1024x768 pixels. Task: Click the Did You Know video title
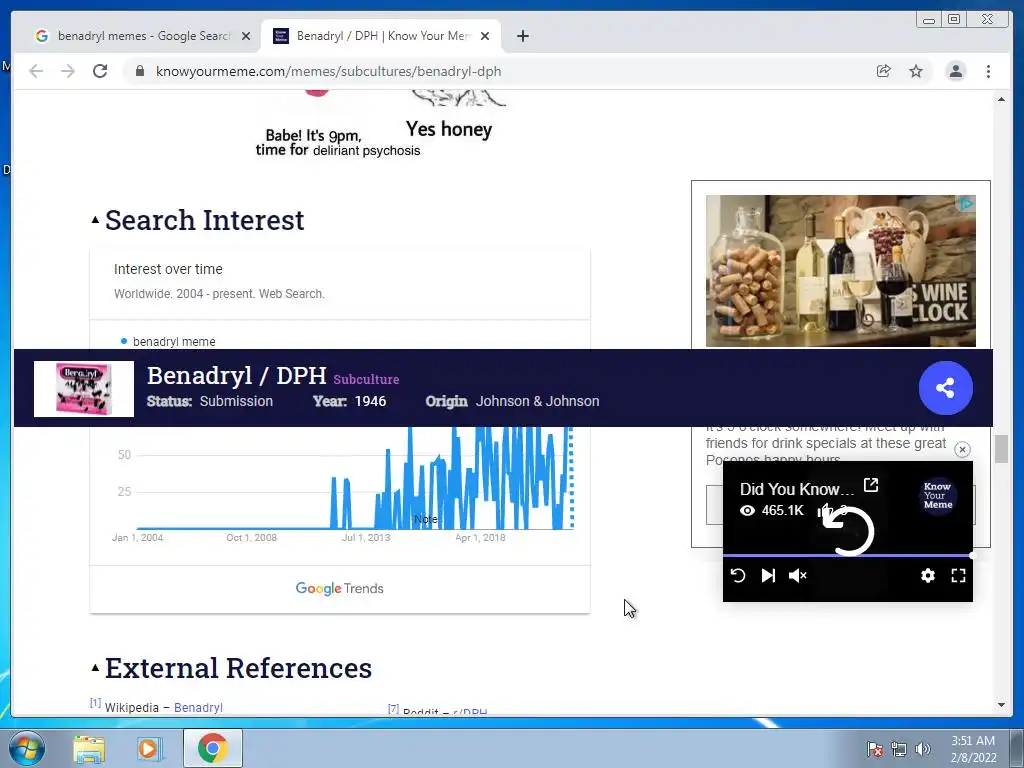pyautogui.click(x=797, y=489)
